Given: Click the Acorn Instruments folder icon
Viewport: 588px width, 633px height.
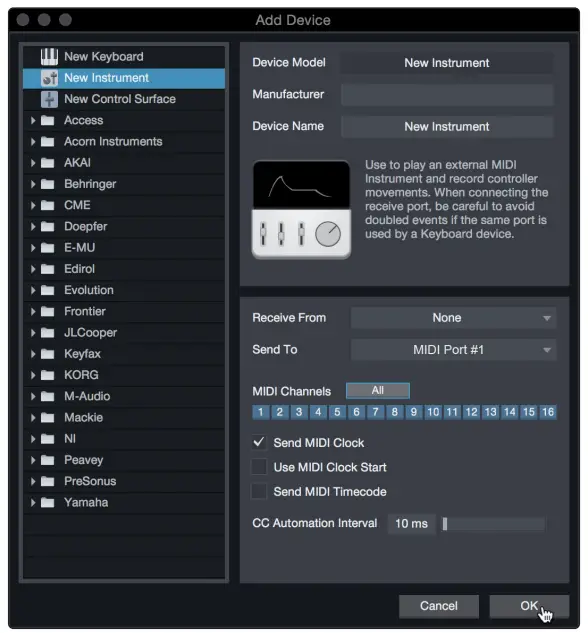Looking at the screenshot, I should click(48, 142).
